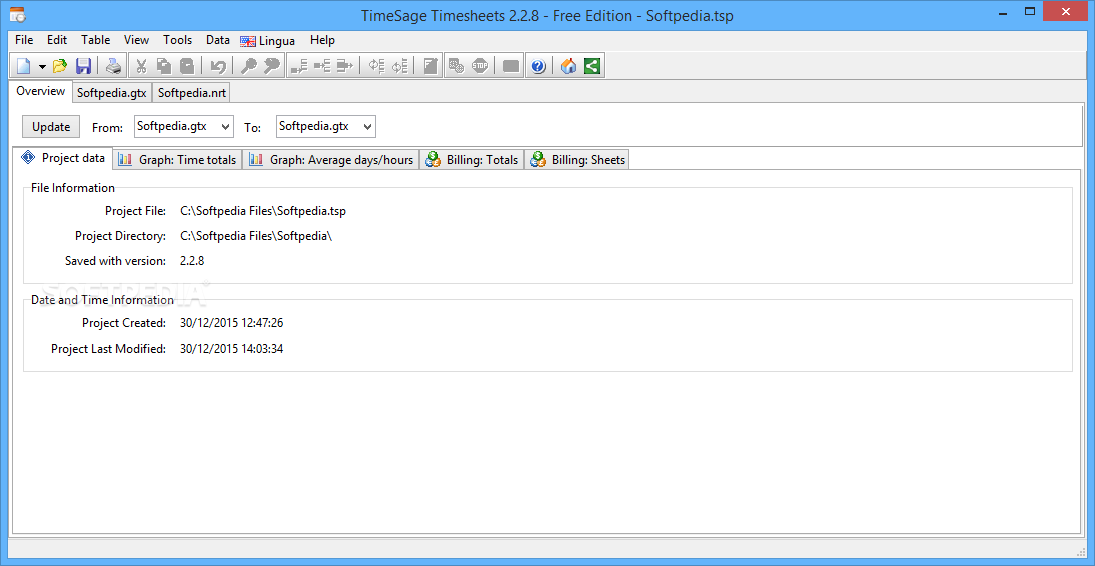This screenshot has height=566, width=1095.
Task: Click the Update button
Action: coord(51,127)
